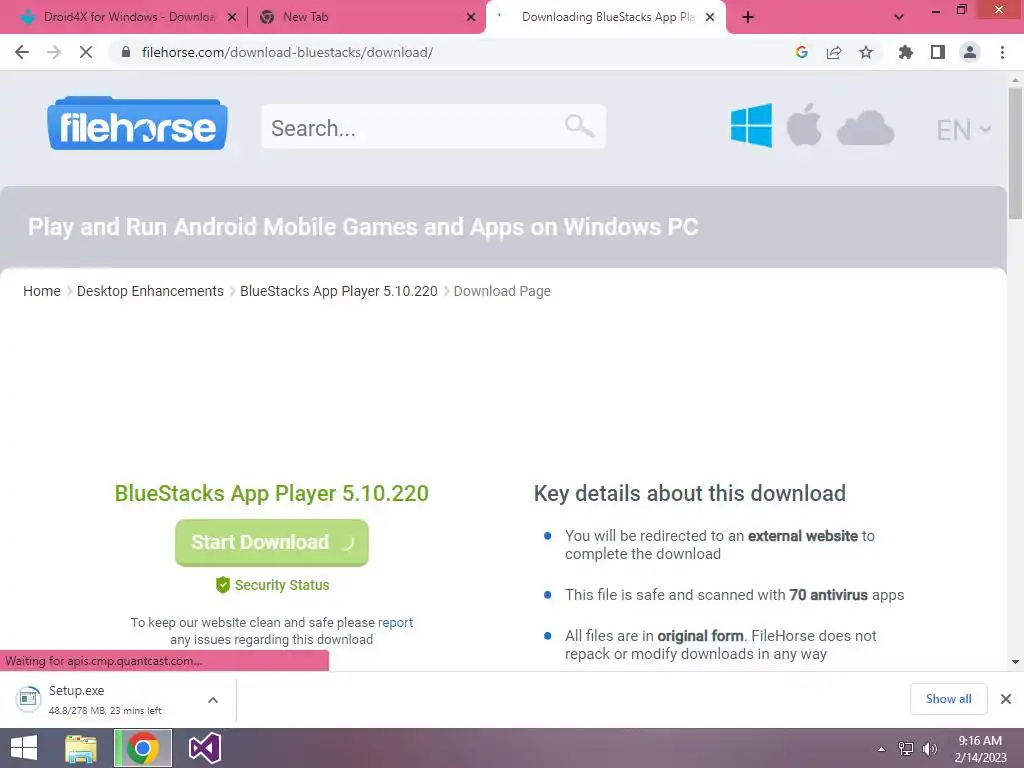Select the Apple Mac platform icon
This screenshot has height=768, width=1024.
click(x=804, y=124)
